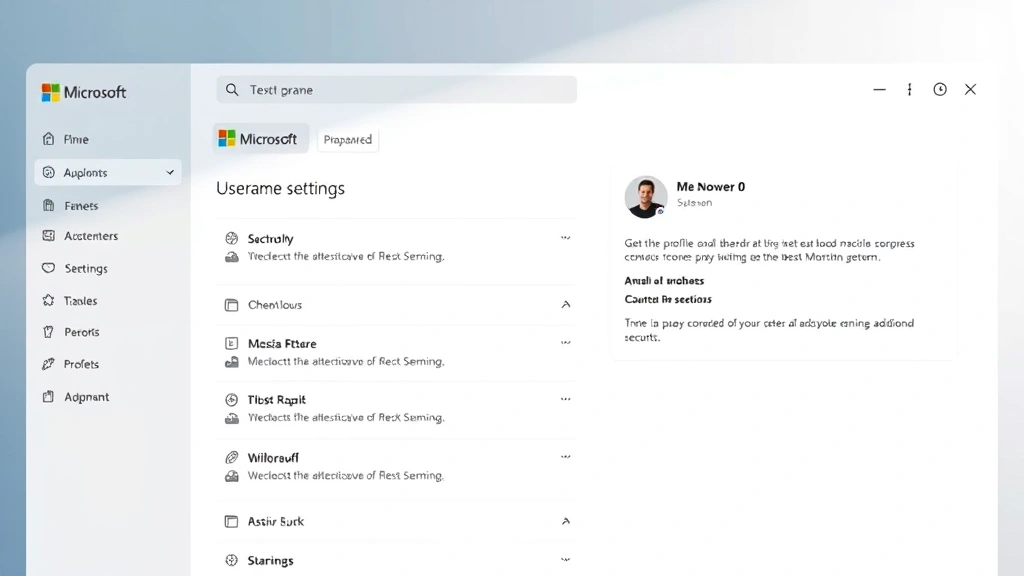
Task: Expand the Auplonts sidebar dropdown
Action: click(x=170, y=173)
